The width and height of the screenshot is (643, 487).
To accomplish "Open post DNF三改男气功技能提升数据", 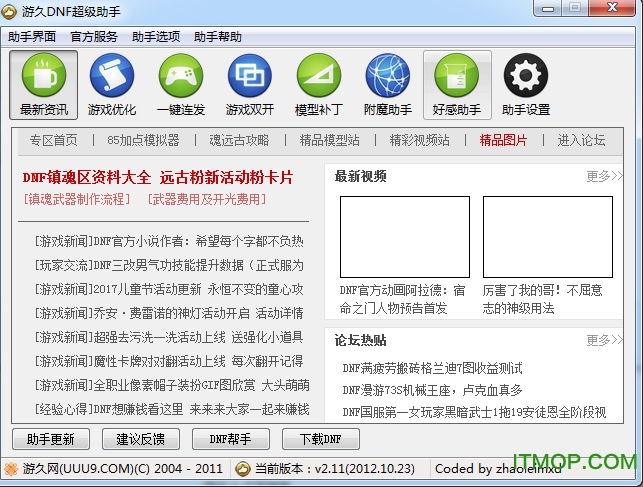I will (169, 266).
